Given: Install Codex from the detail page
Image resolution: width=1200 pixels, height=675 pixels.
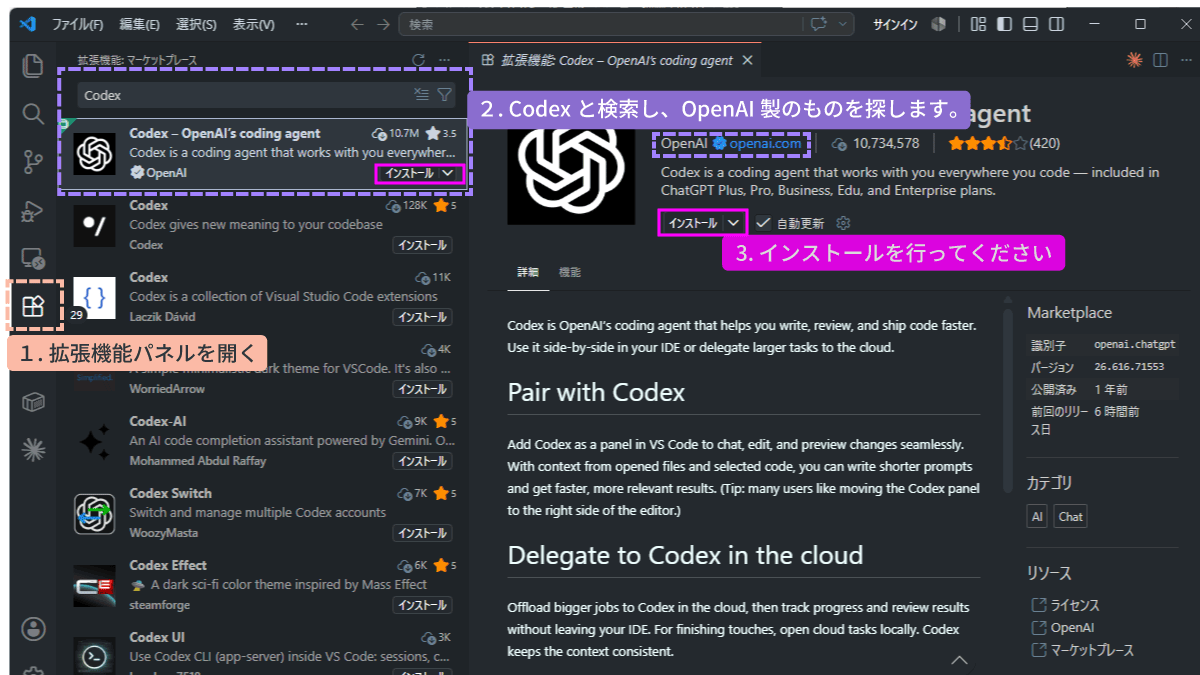Looking at the screenshot, I should (x=693, y=222).
